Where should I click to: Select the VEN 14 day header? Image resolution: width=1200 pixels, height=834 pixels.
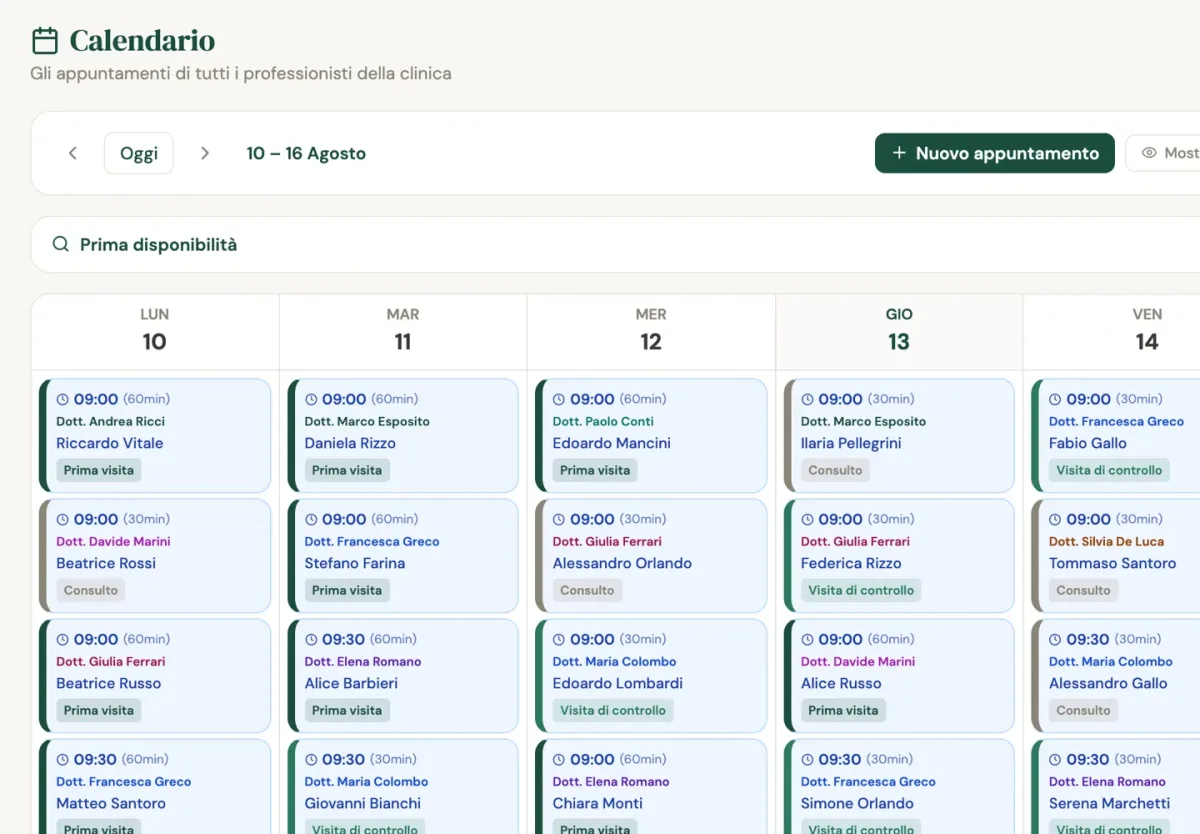tap(1112, 331)
